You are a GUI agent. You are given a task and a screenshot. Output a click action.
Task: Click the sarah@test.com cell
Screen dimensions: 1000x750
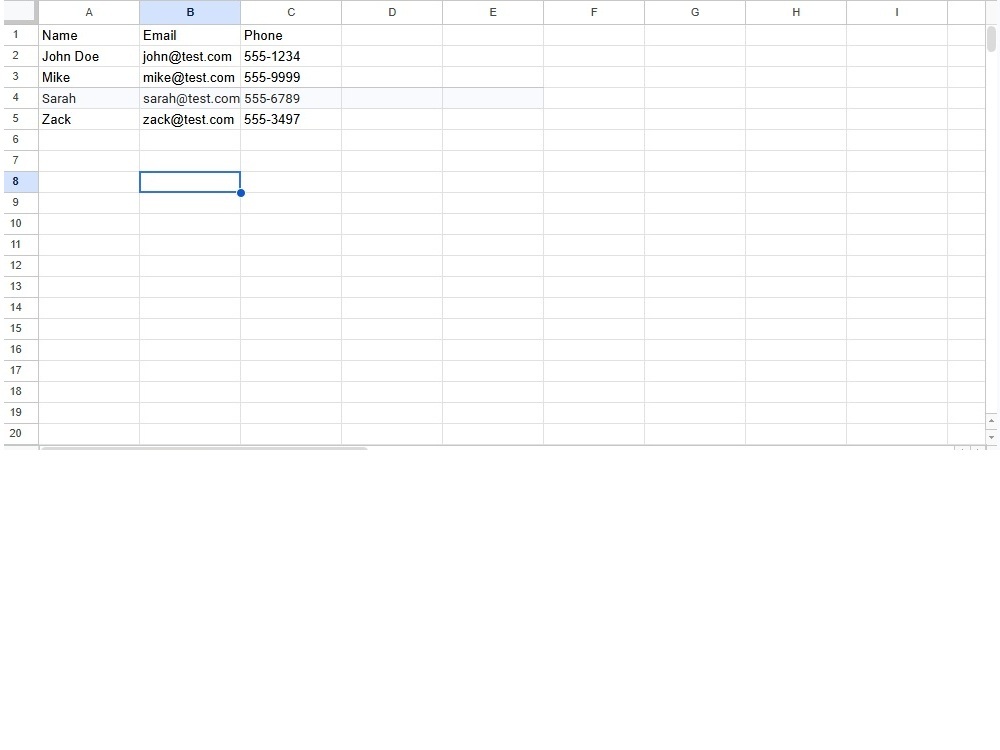189,98
